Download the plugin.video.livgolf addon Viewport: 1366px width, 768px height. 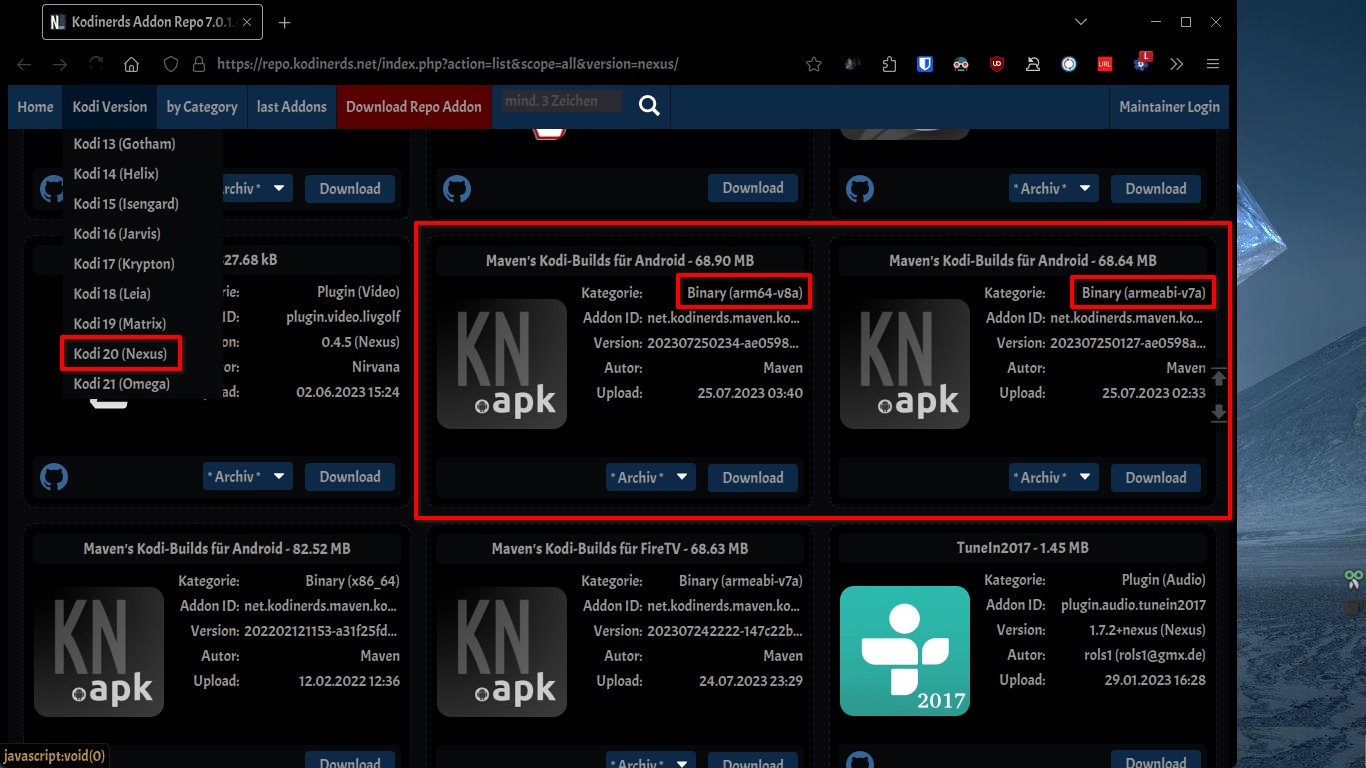350,476
